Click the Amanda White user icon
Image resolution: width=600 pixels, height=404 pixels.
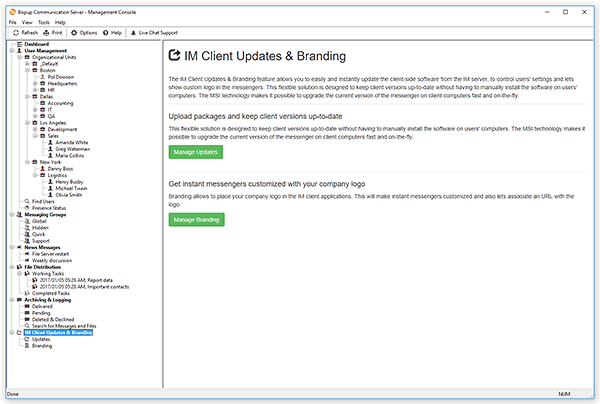pos(51,143)
